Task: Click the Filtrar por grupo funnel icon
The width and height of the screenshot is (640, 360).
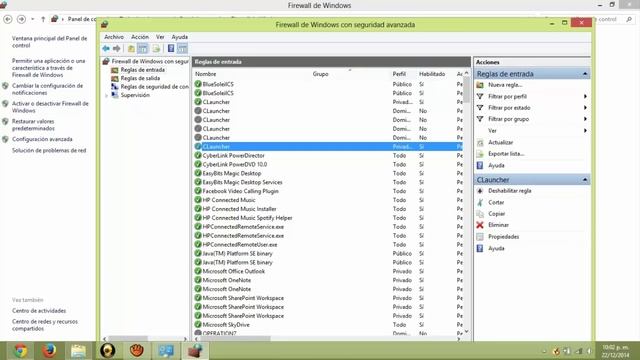Action: pyautogui.click(x=480, y=119)
